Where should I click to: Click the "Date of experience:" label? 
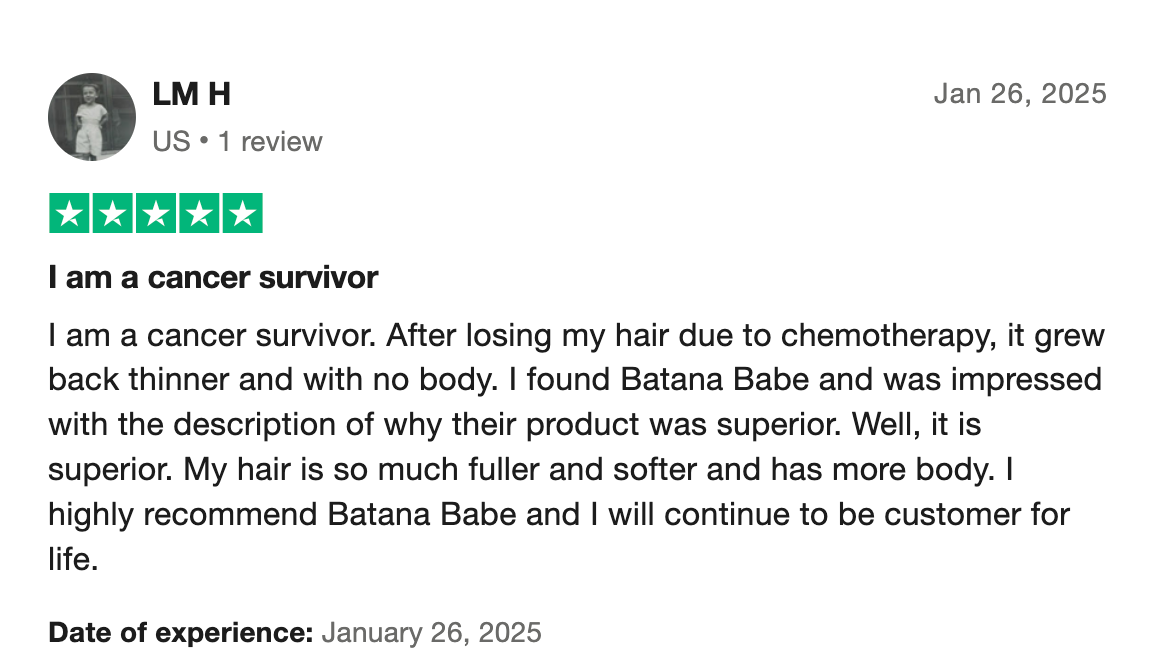181,632
